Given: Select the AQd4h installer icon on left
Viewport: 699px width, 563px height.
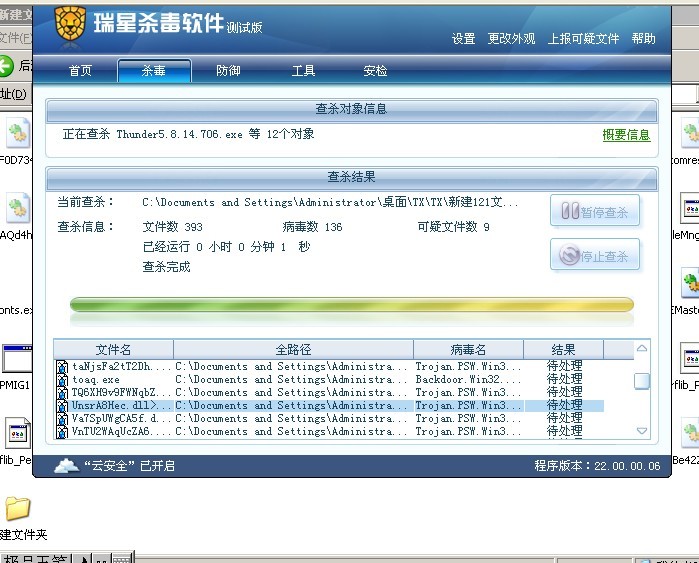Looking at the screenshot, I should (x=18, y=208).
